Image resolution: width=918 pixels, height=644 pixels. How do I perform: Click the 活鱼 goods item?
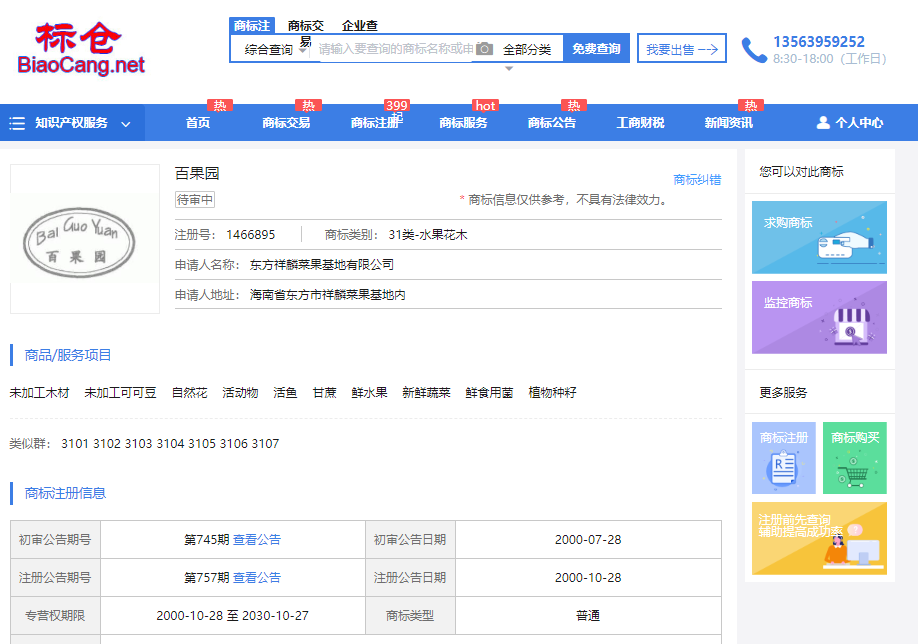click(x=285, y=393)
